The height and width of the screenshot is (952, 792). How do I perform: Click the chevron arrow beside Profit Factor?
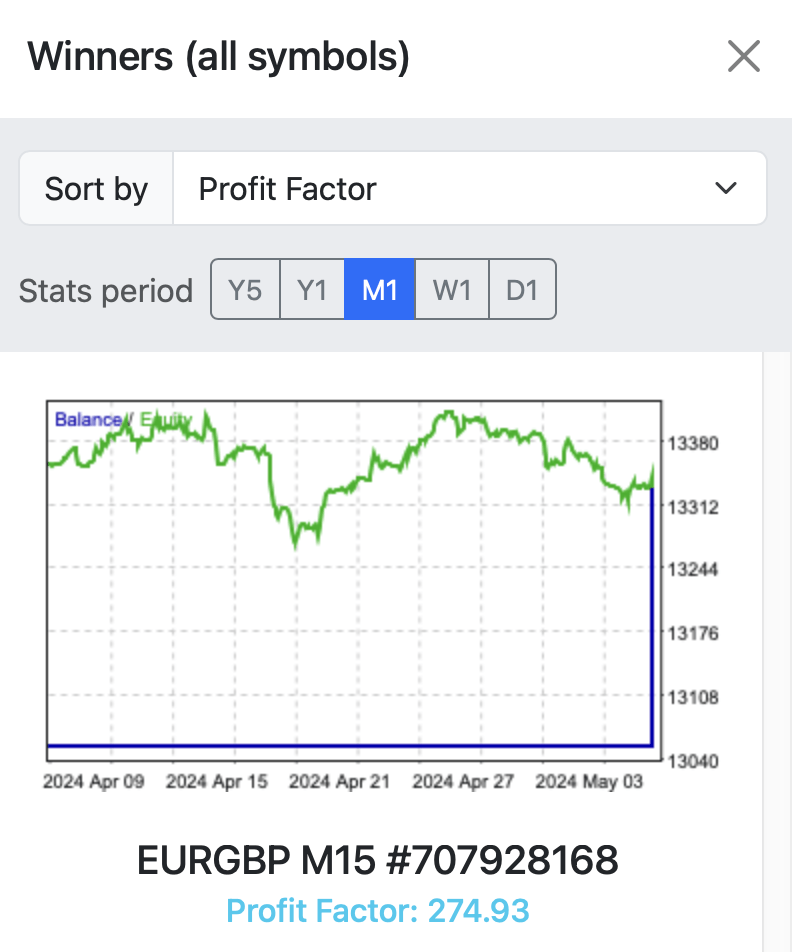tap(726, 189)
